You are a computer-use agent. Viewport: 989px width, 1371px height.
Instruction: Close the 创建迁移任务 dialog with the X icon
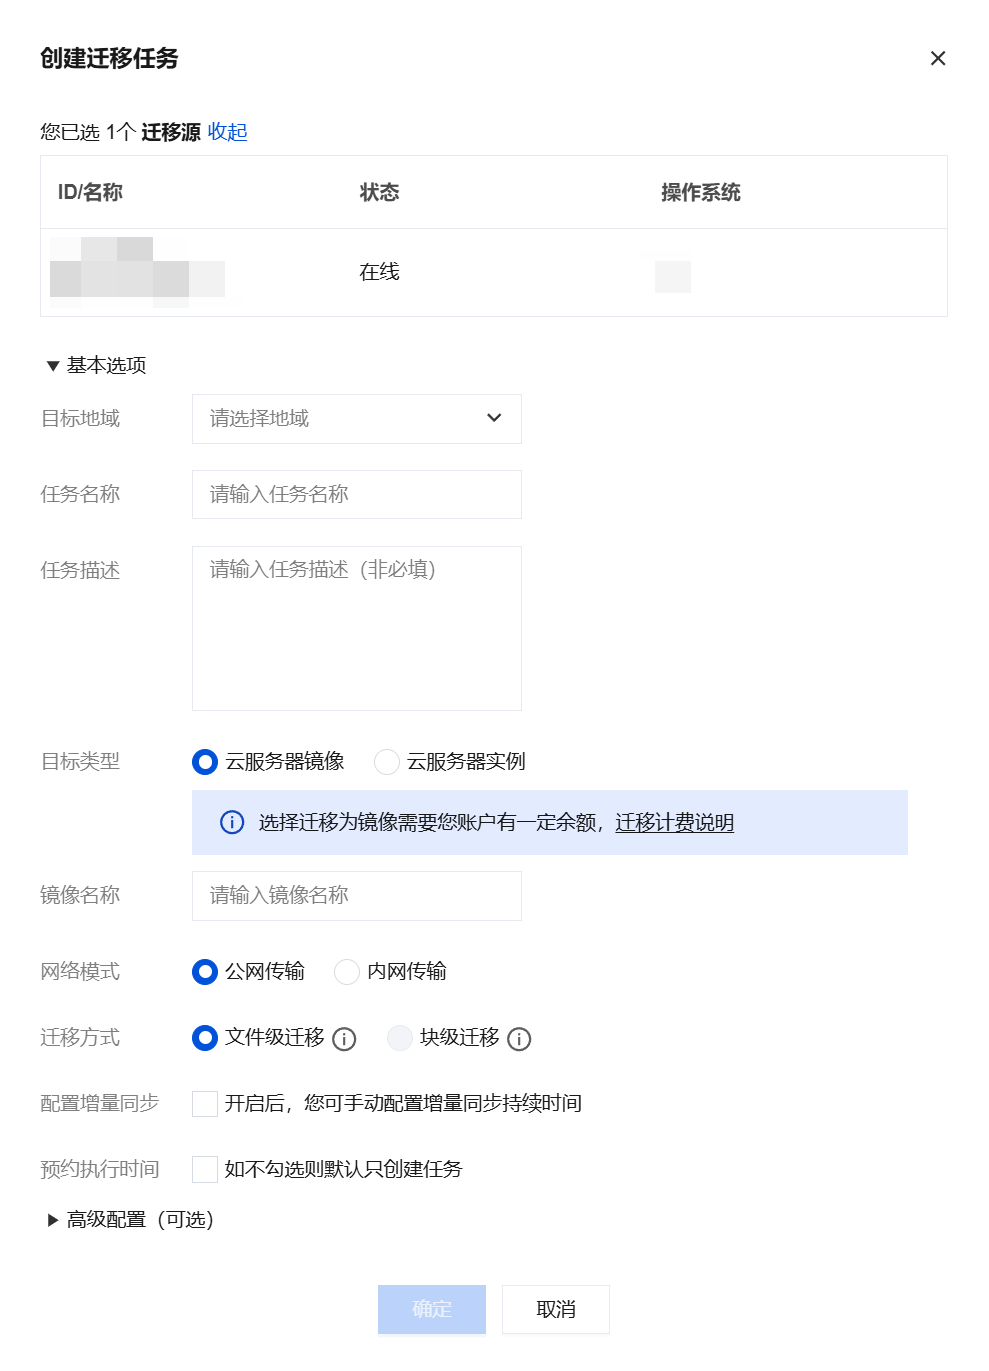[938, 58]
